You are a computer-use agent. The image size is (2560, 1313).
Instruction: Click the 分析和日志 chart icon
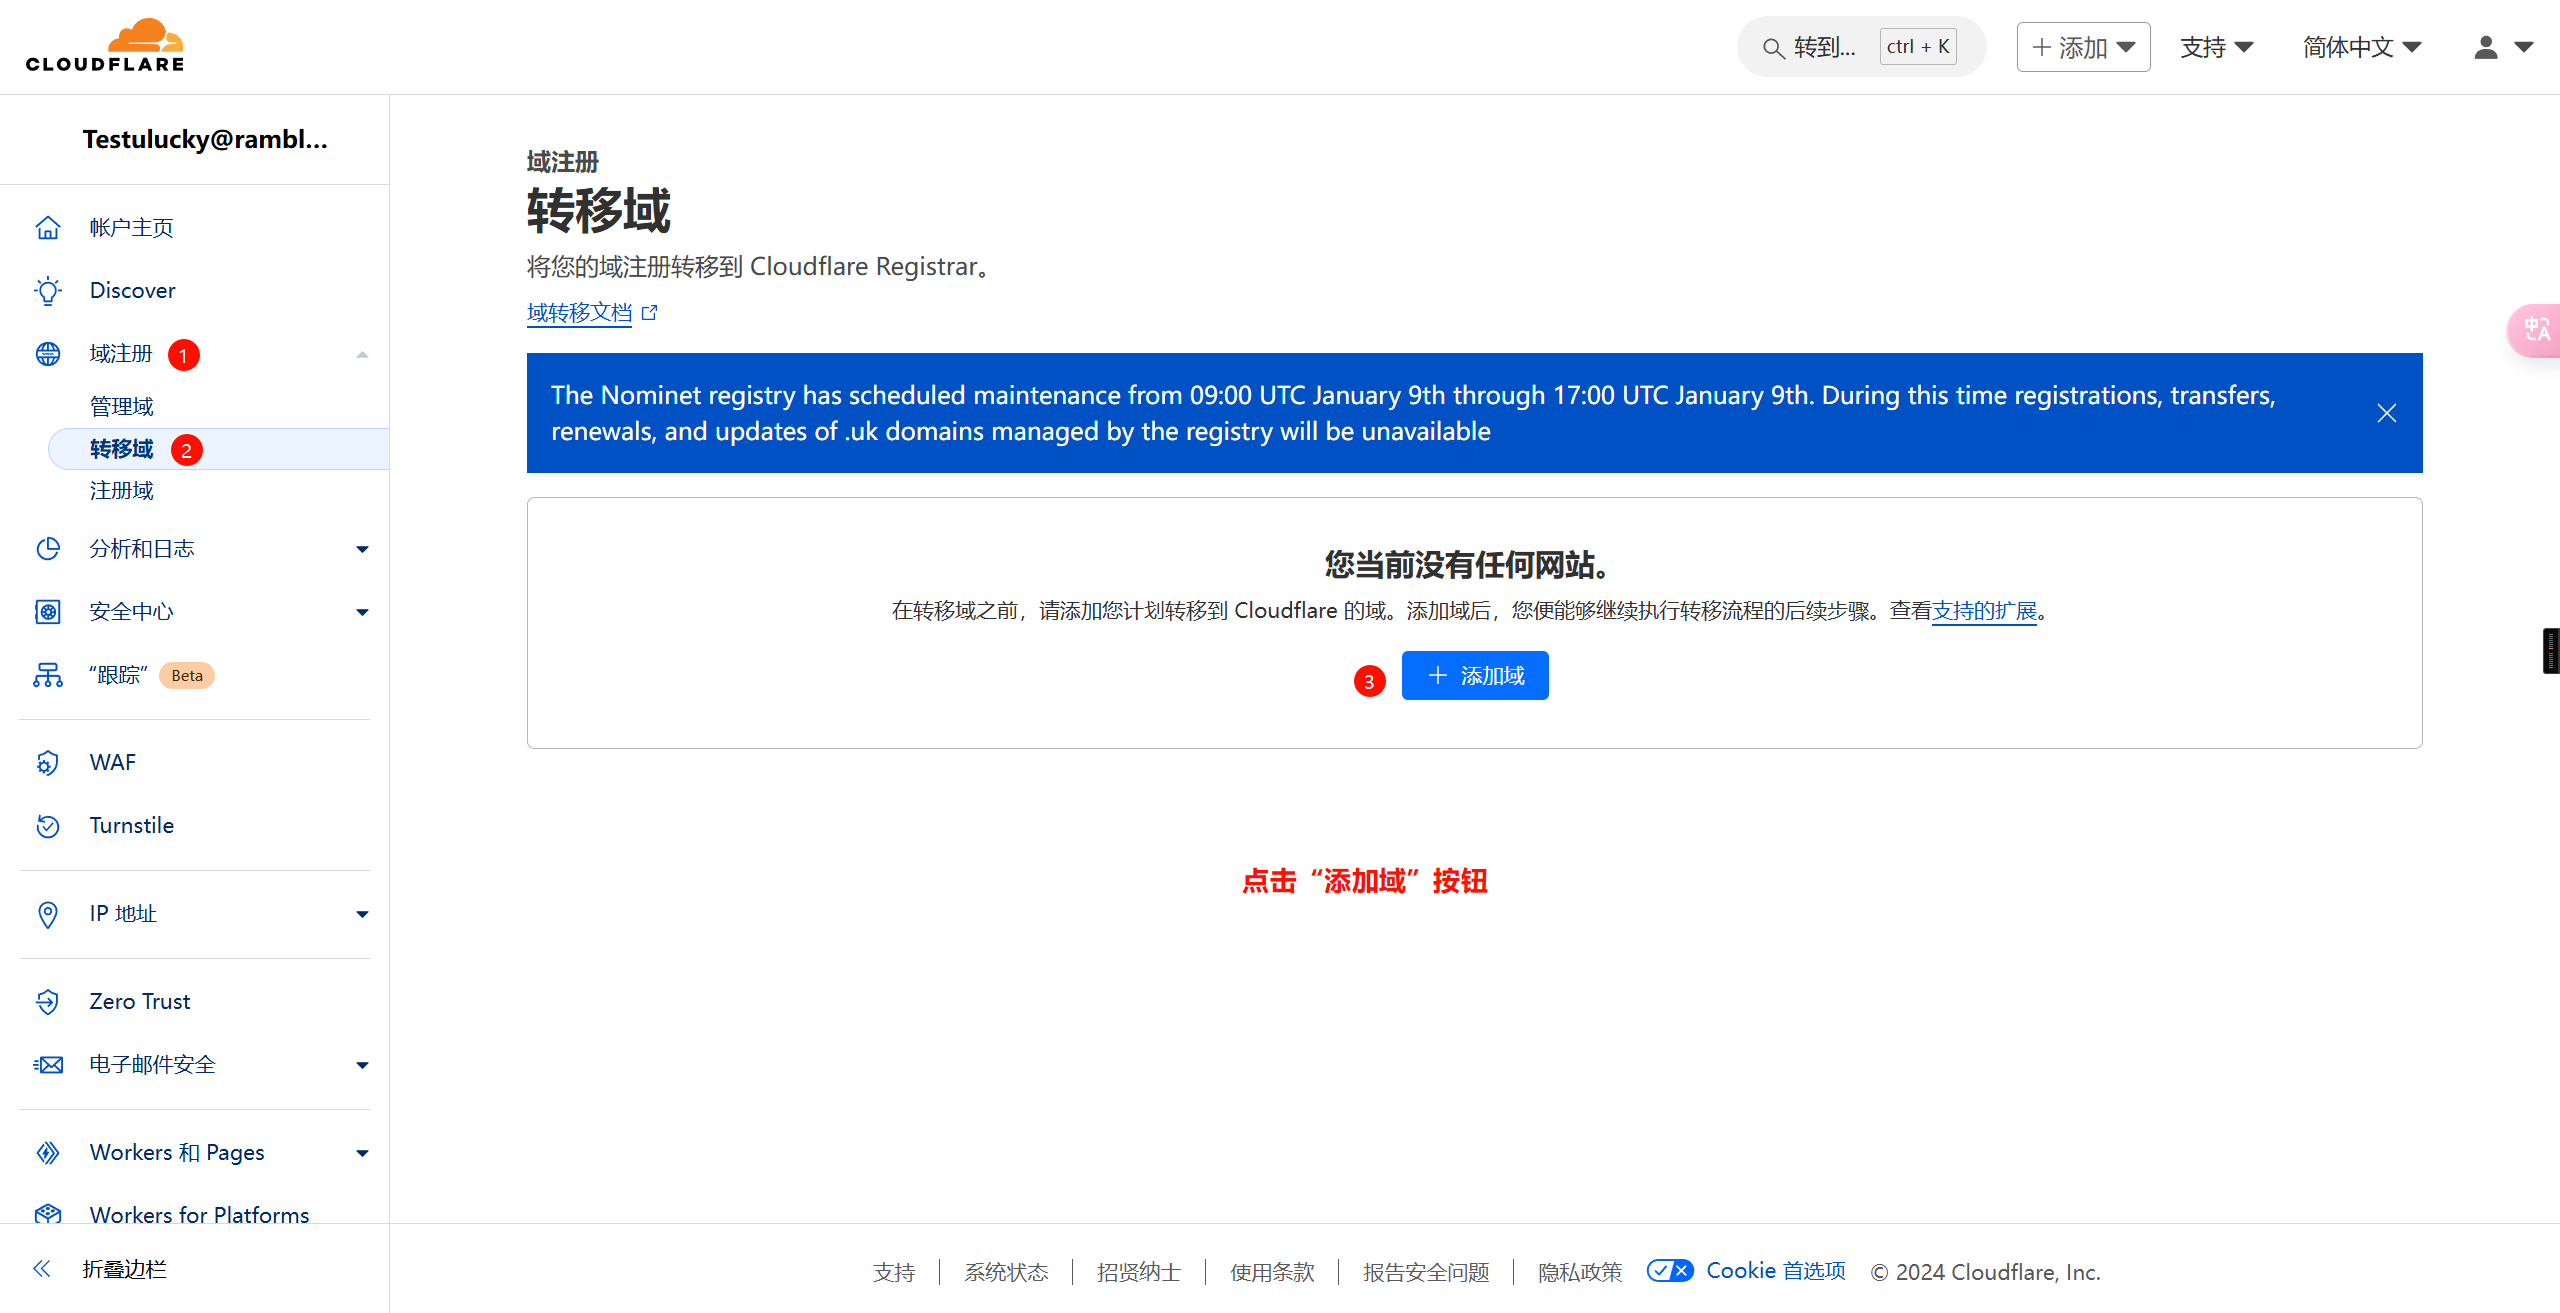[x=48, y=549]
